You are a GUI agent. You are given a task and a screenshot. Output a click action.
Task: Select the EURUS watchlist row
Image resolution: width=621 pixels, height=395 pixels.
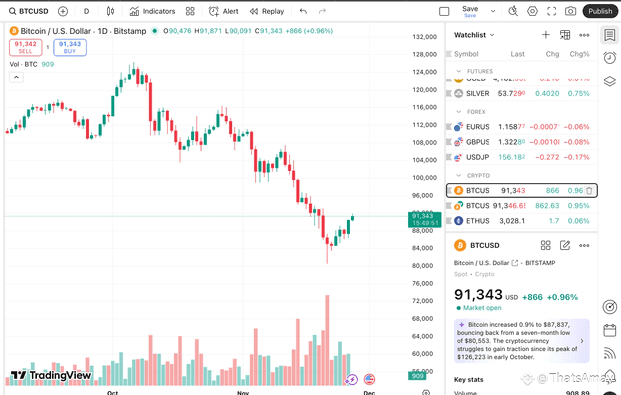coord(522,127)
